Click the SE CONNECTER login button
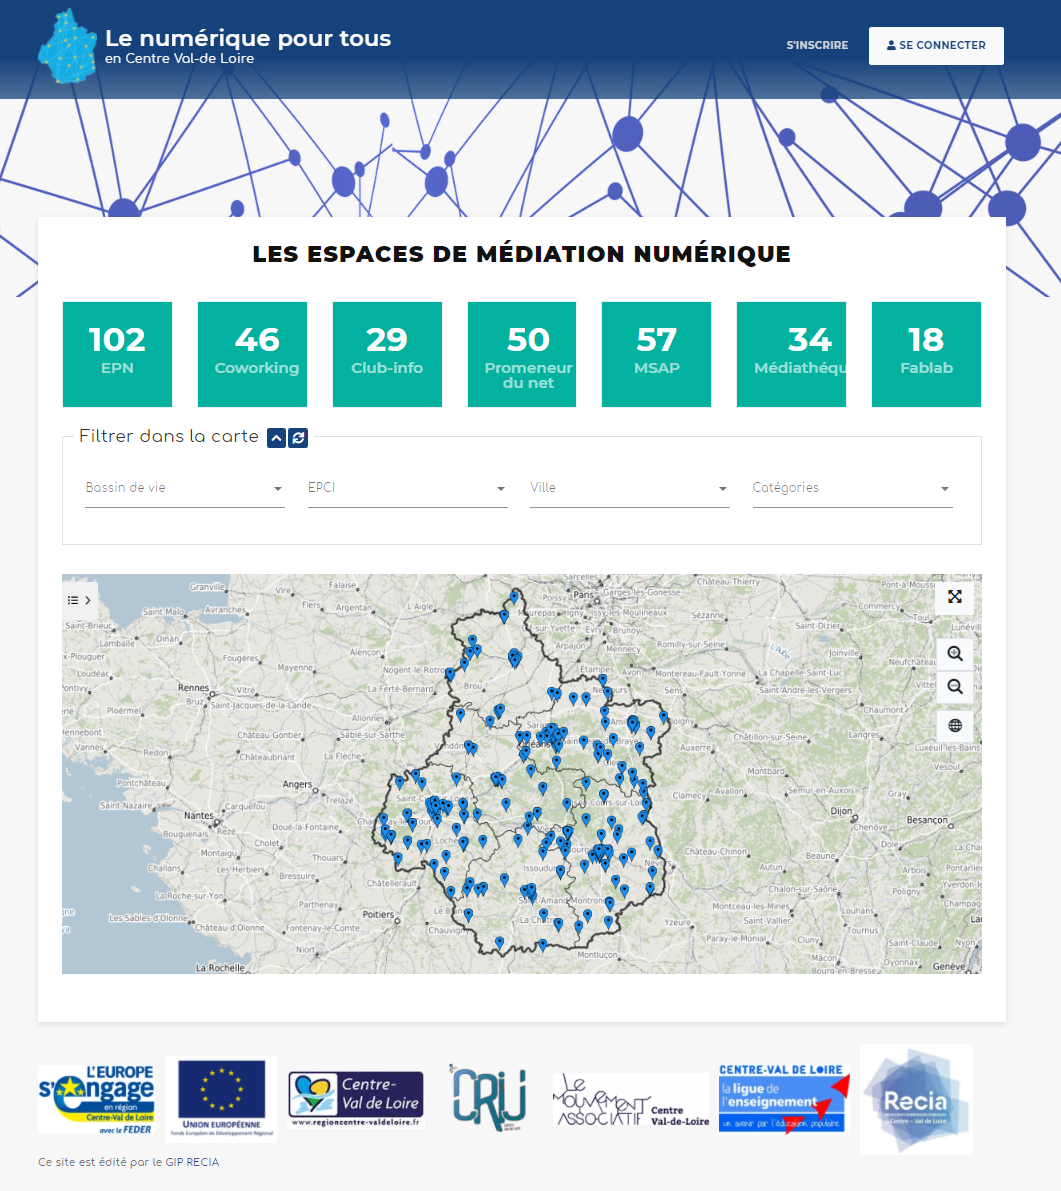 [x=936, y=46]
